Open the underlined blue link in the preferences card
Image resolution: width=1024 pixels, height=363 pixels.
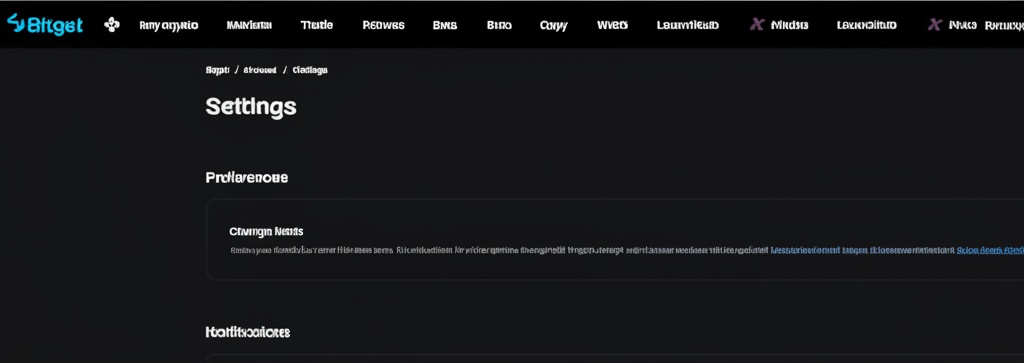(x=990, y=250)
